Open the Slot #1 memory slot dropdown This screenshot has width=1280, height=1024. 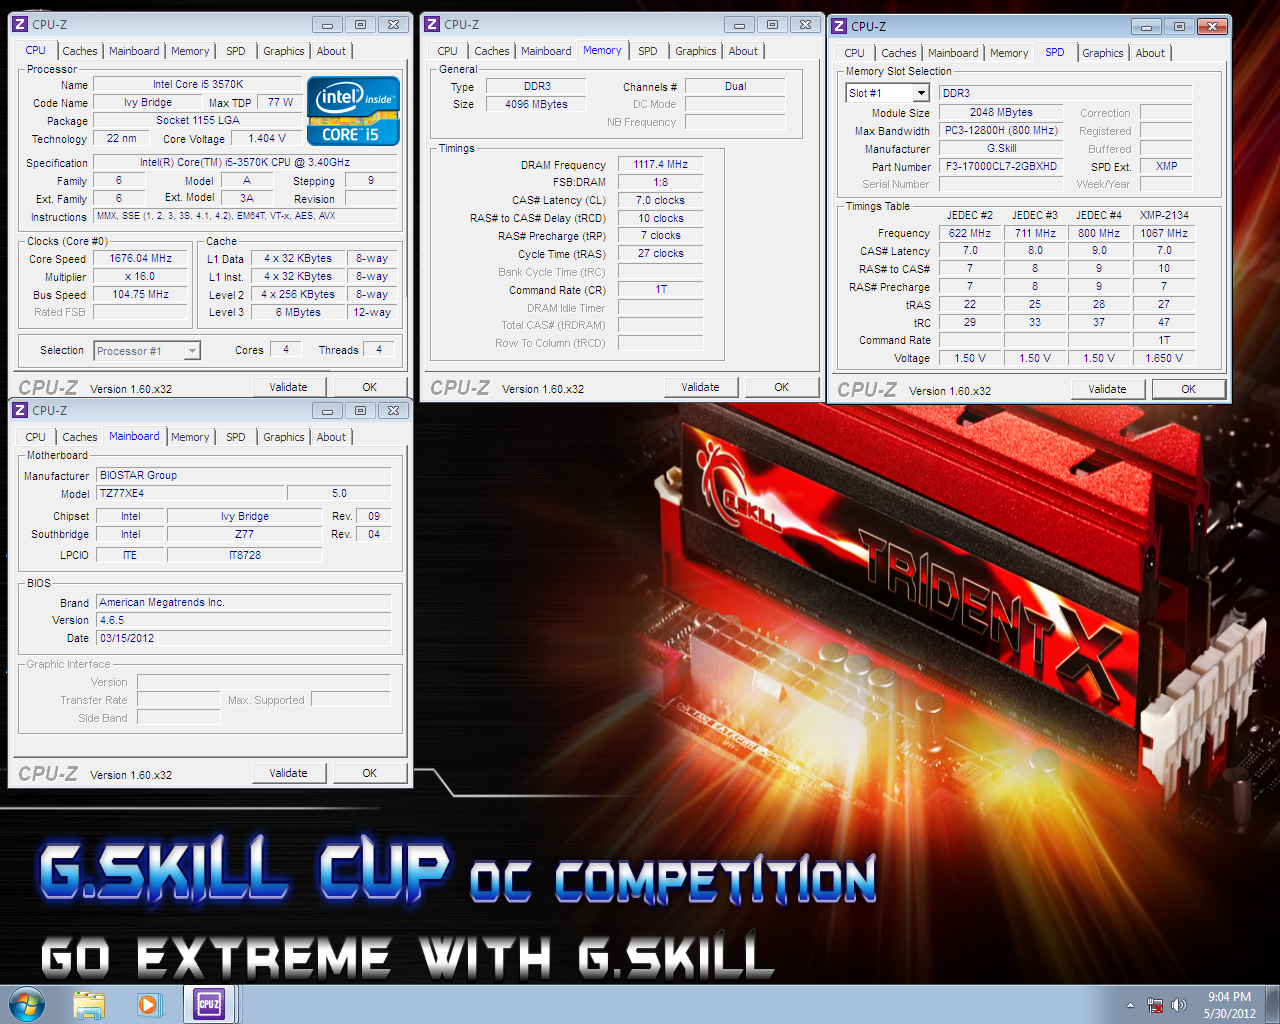(x=888, y=93)
